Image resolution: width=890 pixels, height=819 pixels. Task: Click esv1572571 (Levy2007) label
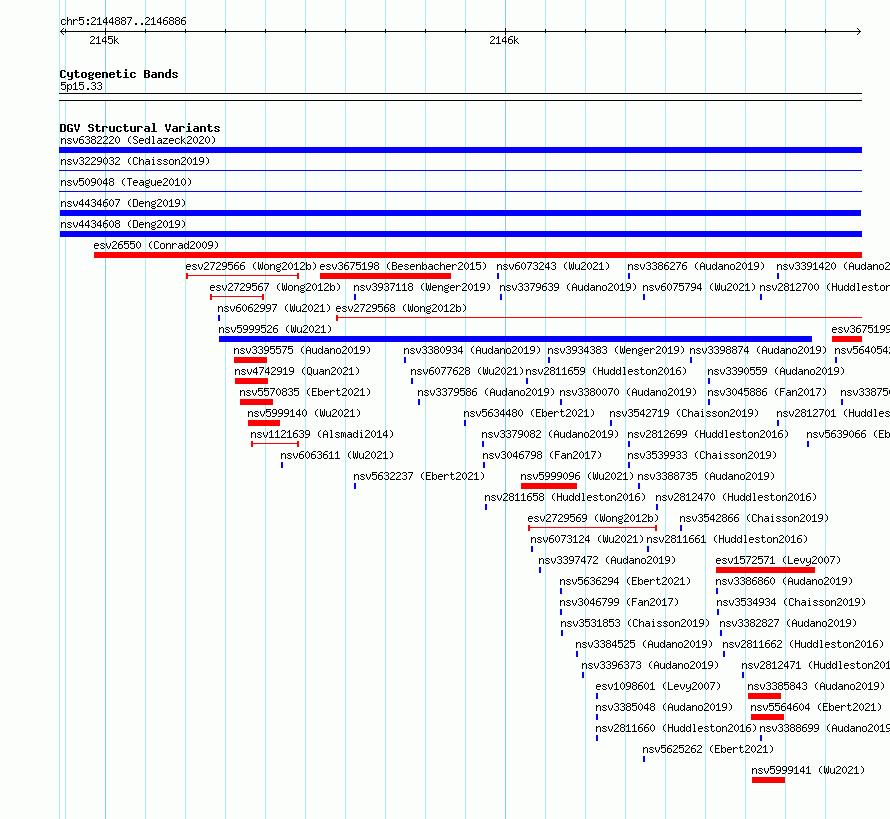coord(778,560)
